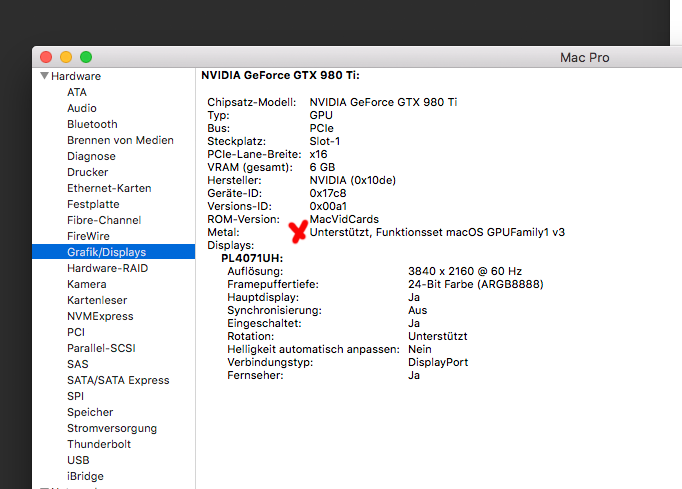Open the FireWire entry

[88, 236]
